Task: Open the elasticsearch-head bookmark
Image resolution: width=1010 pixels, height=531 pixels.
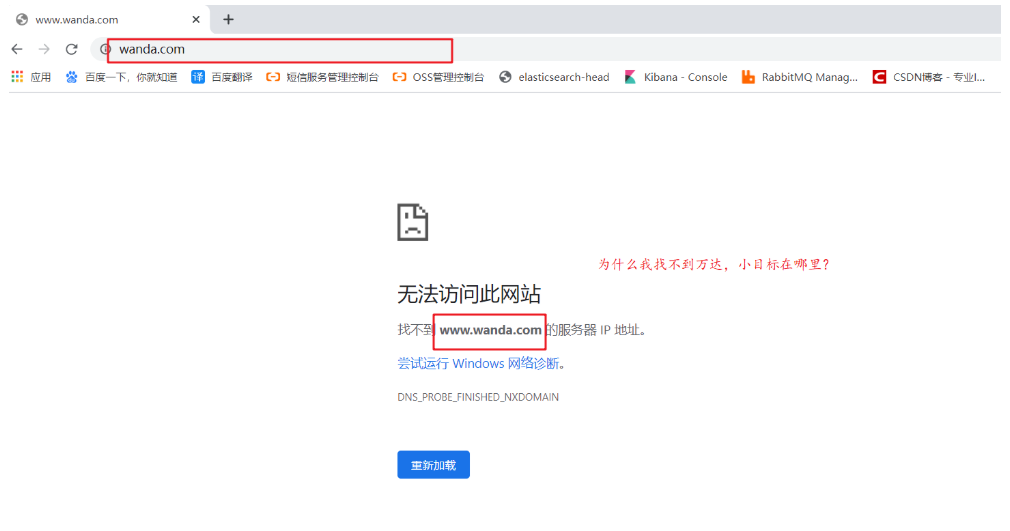Action: click(x=554, y=77)
